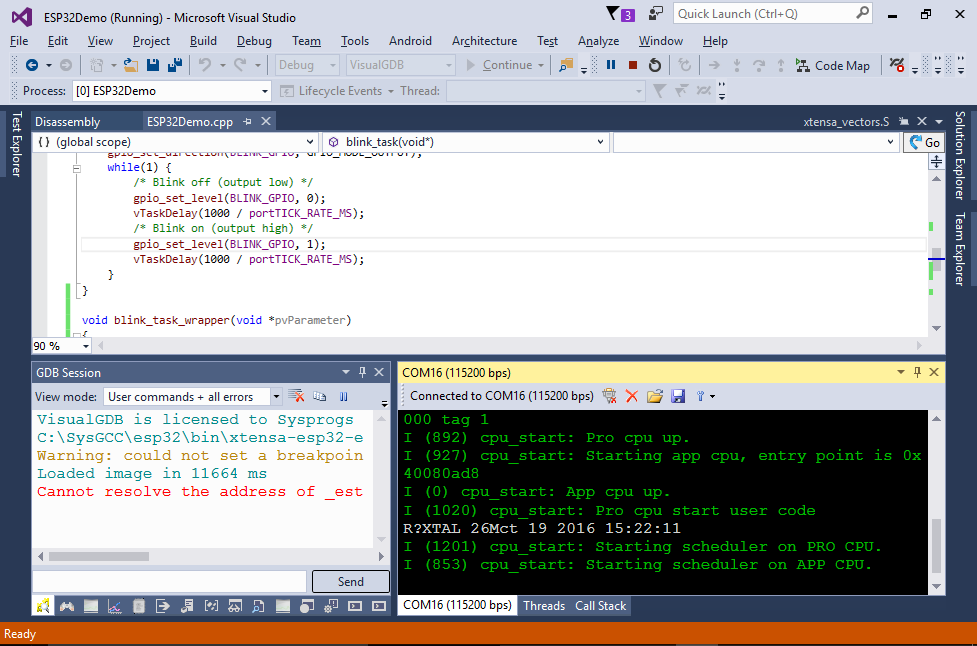
Task: Switch to the Threads tab
Action: click(544, 606)
